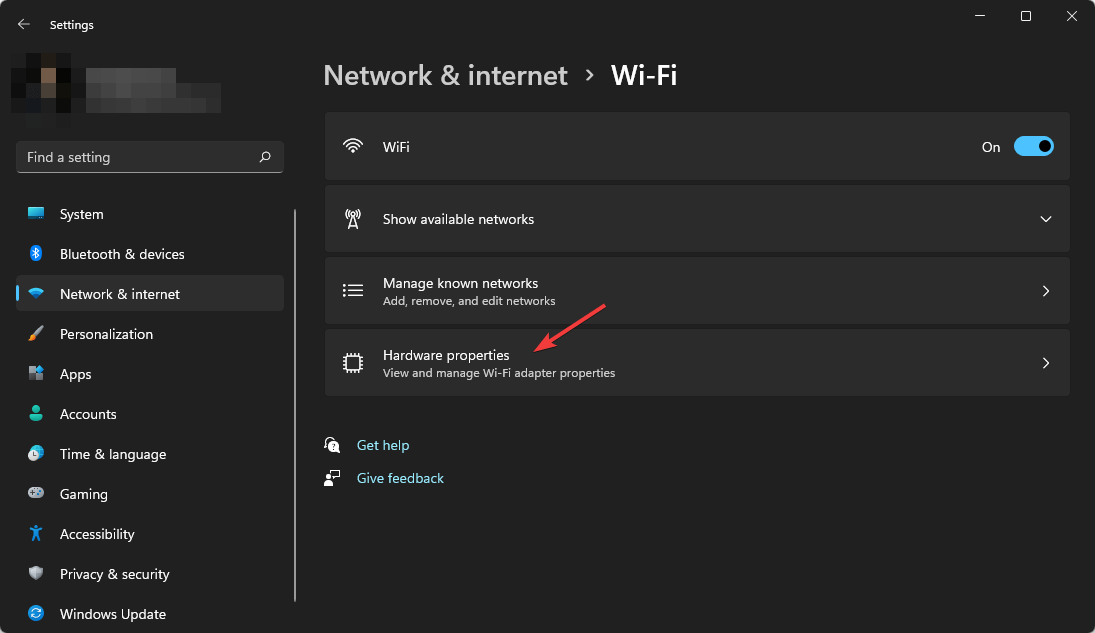Click the Accessibility person icon
Image resolution: width=1095 pixels, height=633 pixels.
(x=36, y=533)
